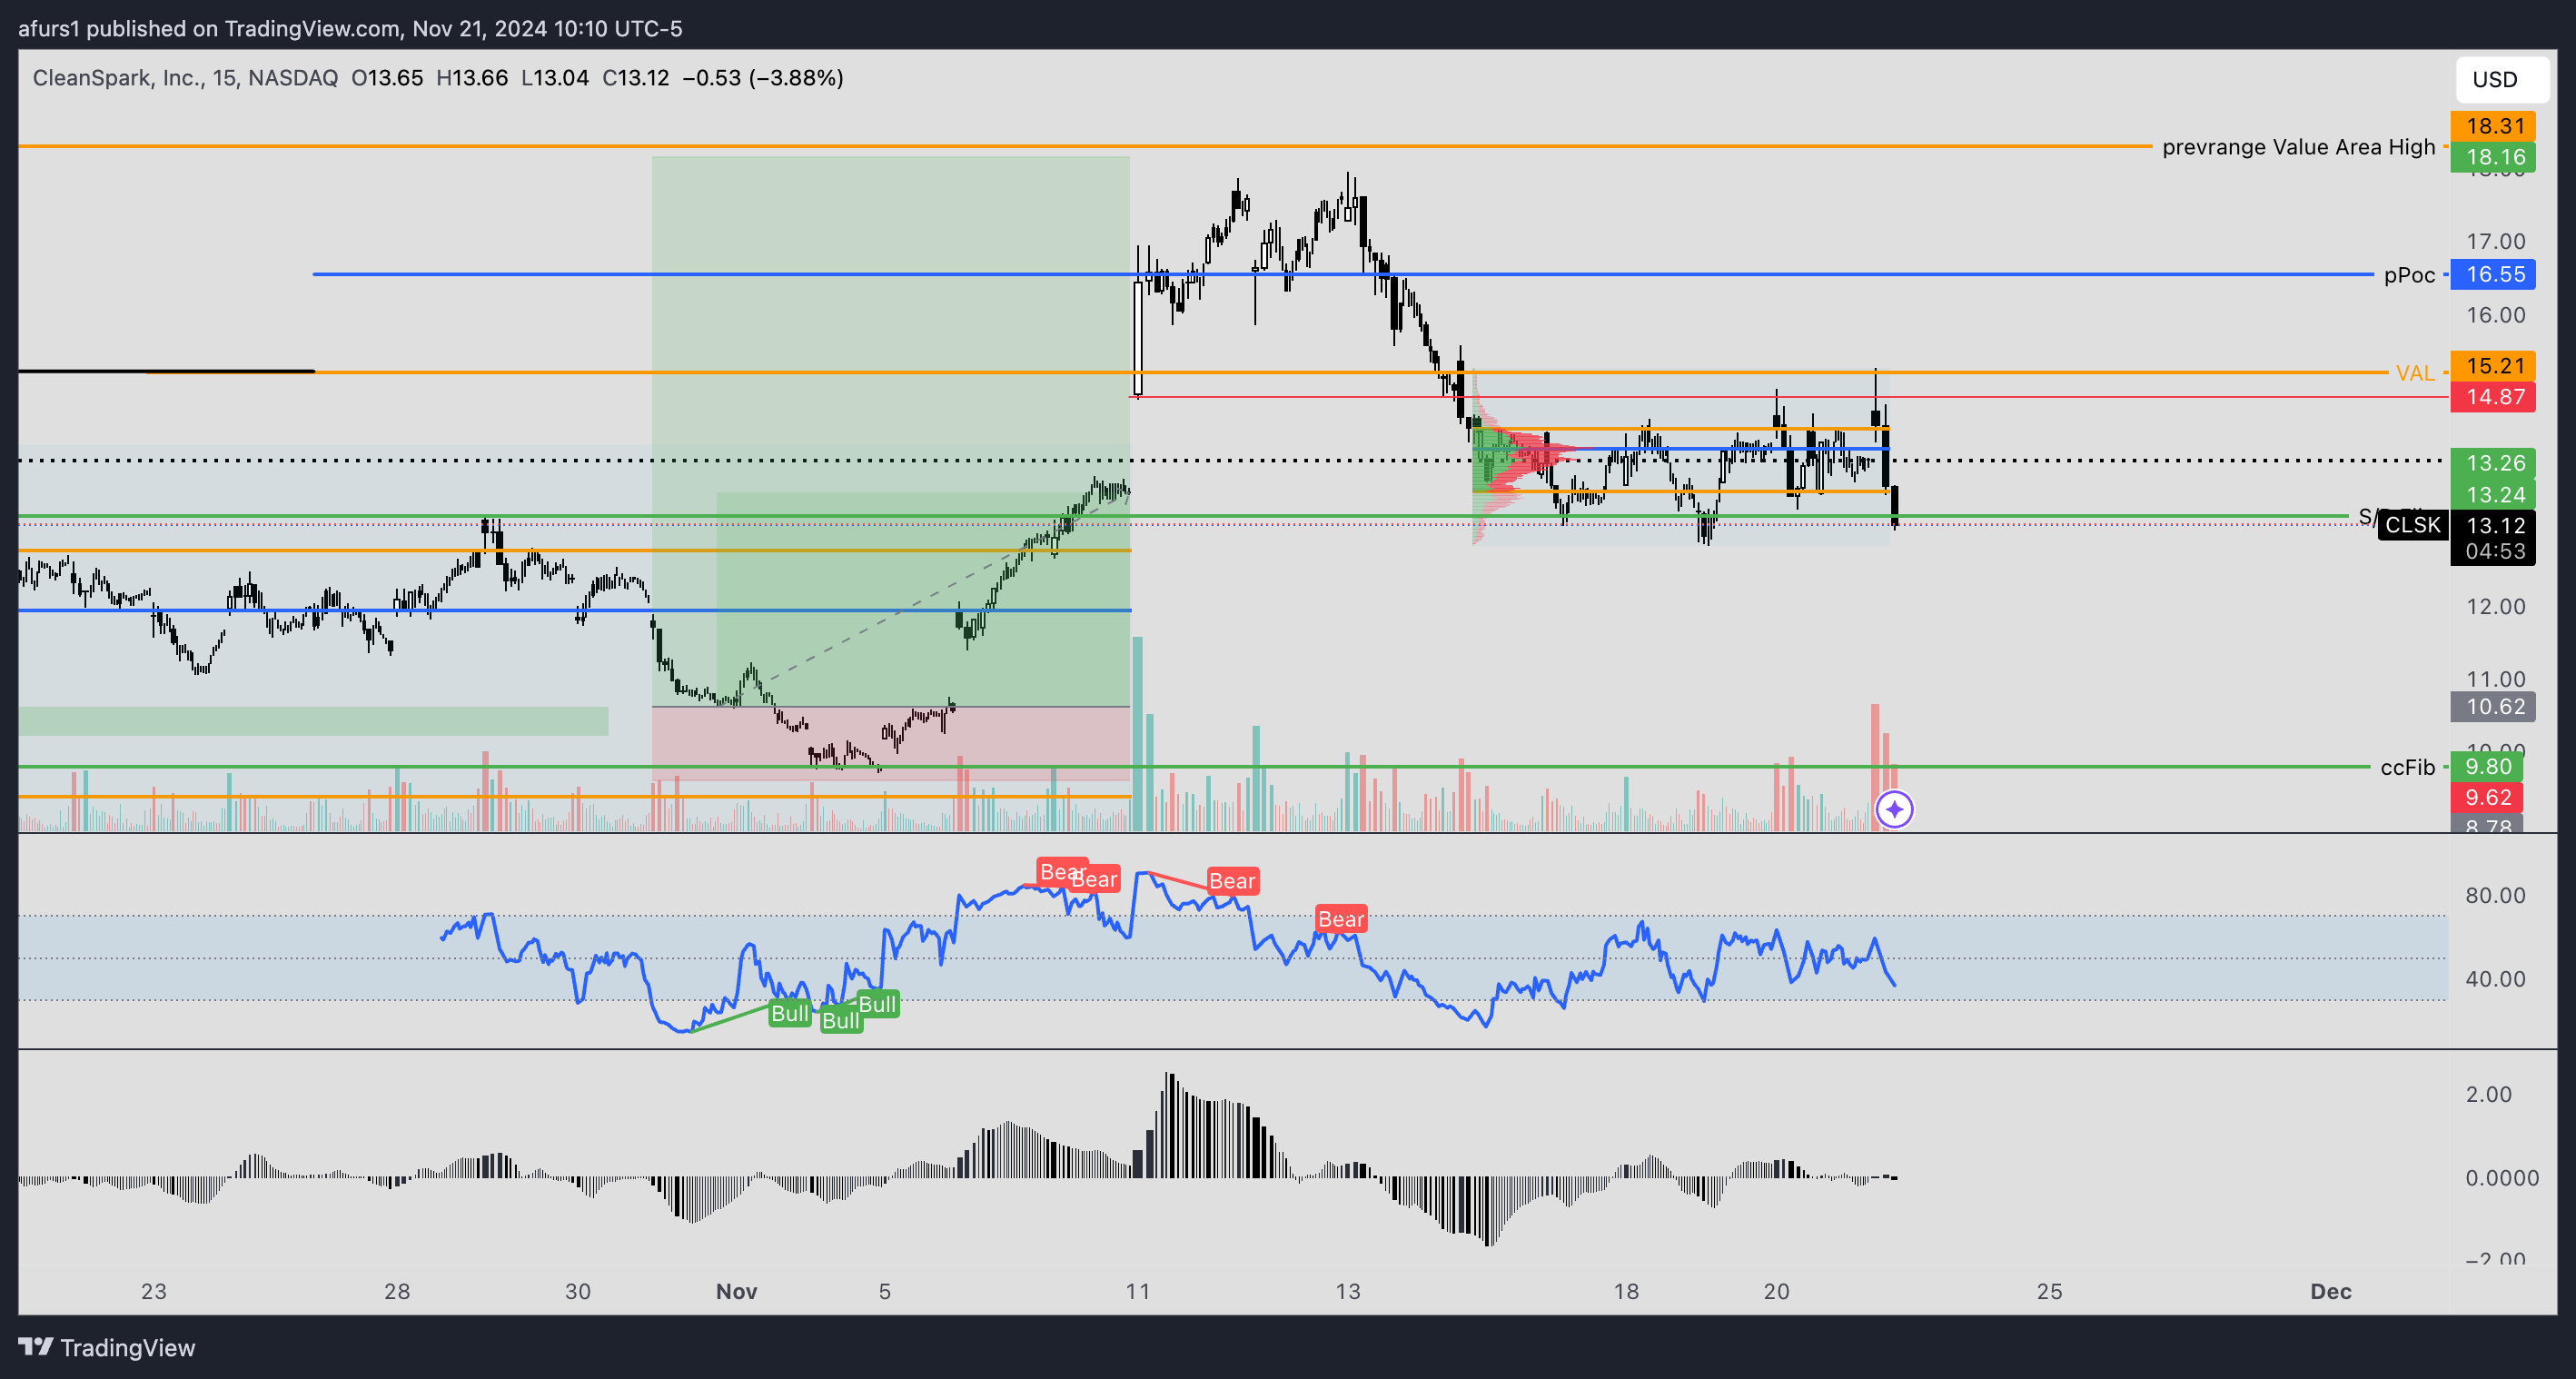Click the high value H13.66
The image size is (2576, 1379).
[x=472, y=78]
